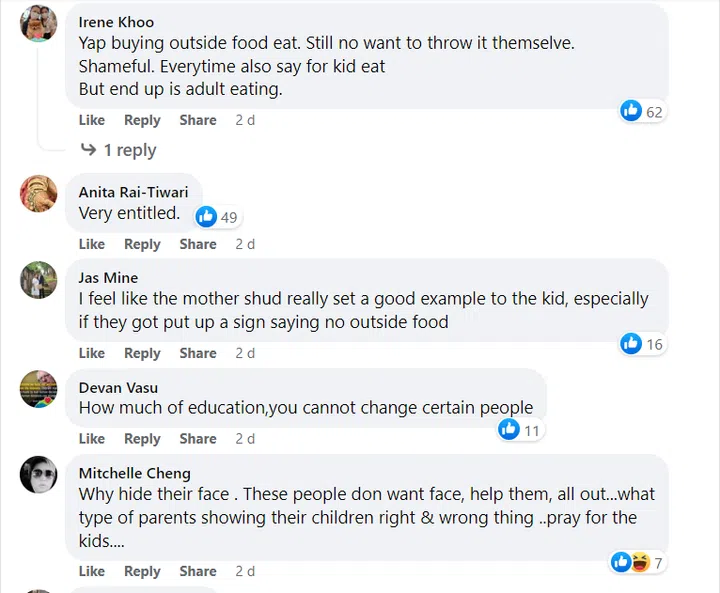Click the Mitchelle Cheng name link
The width and height of the screenshot is (720, 593).
[134, 473]
